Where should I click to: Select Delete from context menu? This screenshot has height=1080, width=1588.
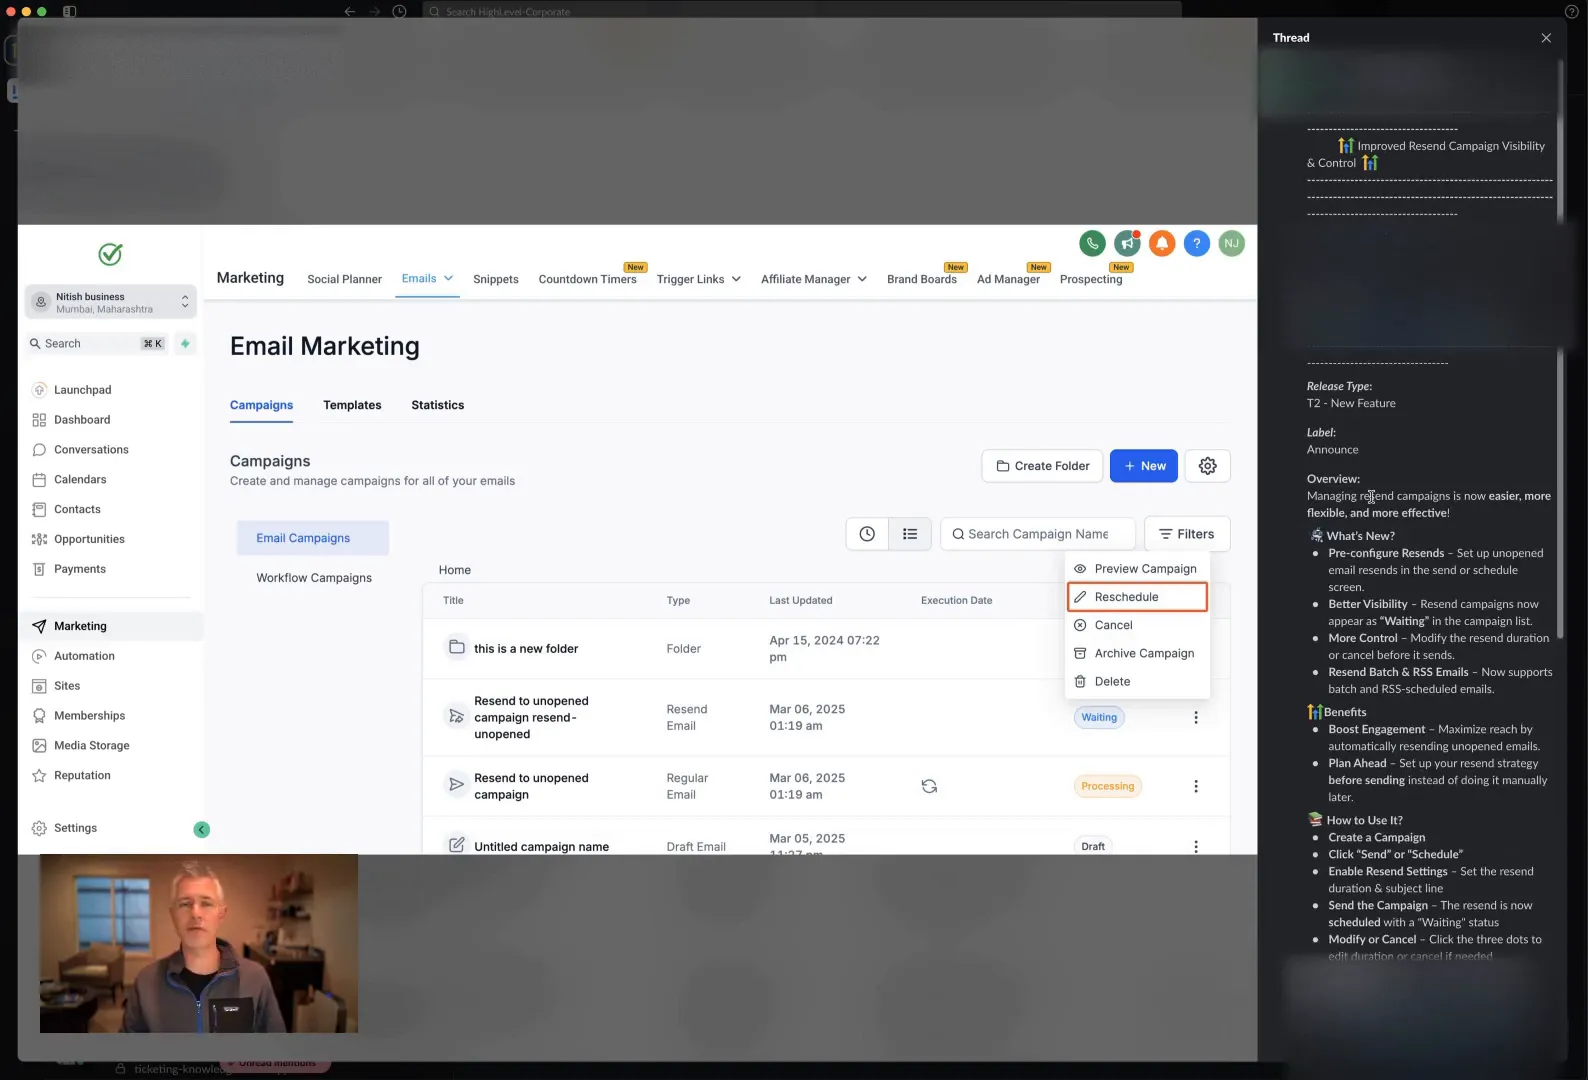[1137, 681]
